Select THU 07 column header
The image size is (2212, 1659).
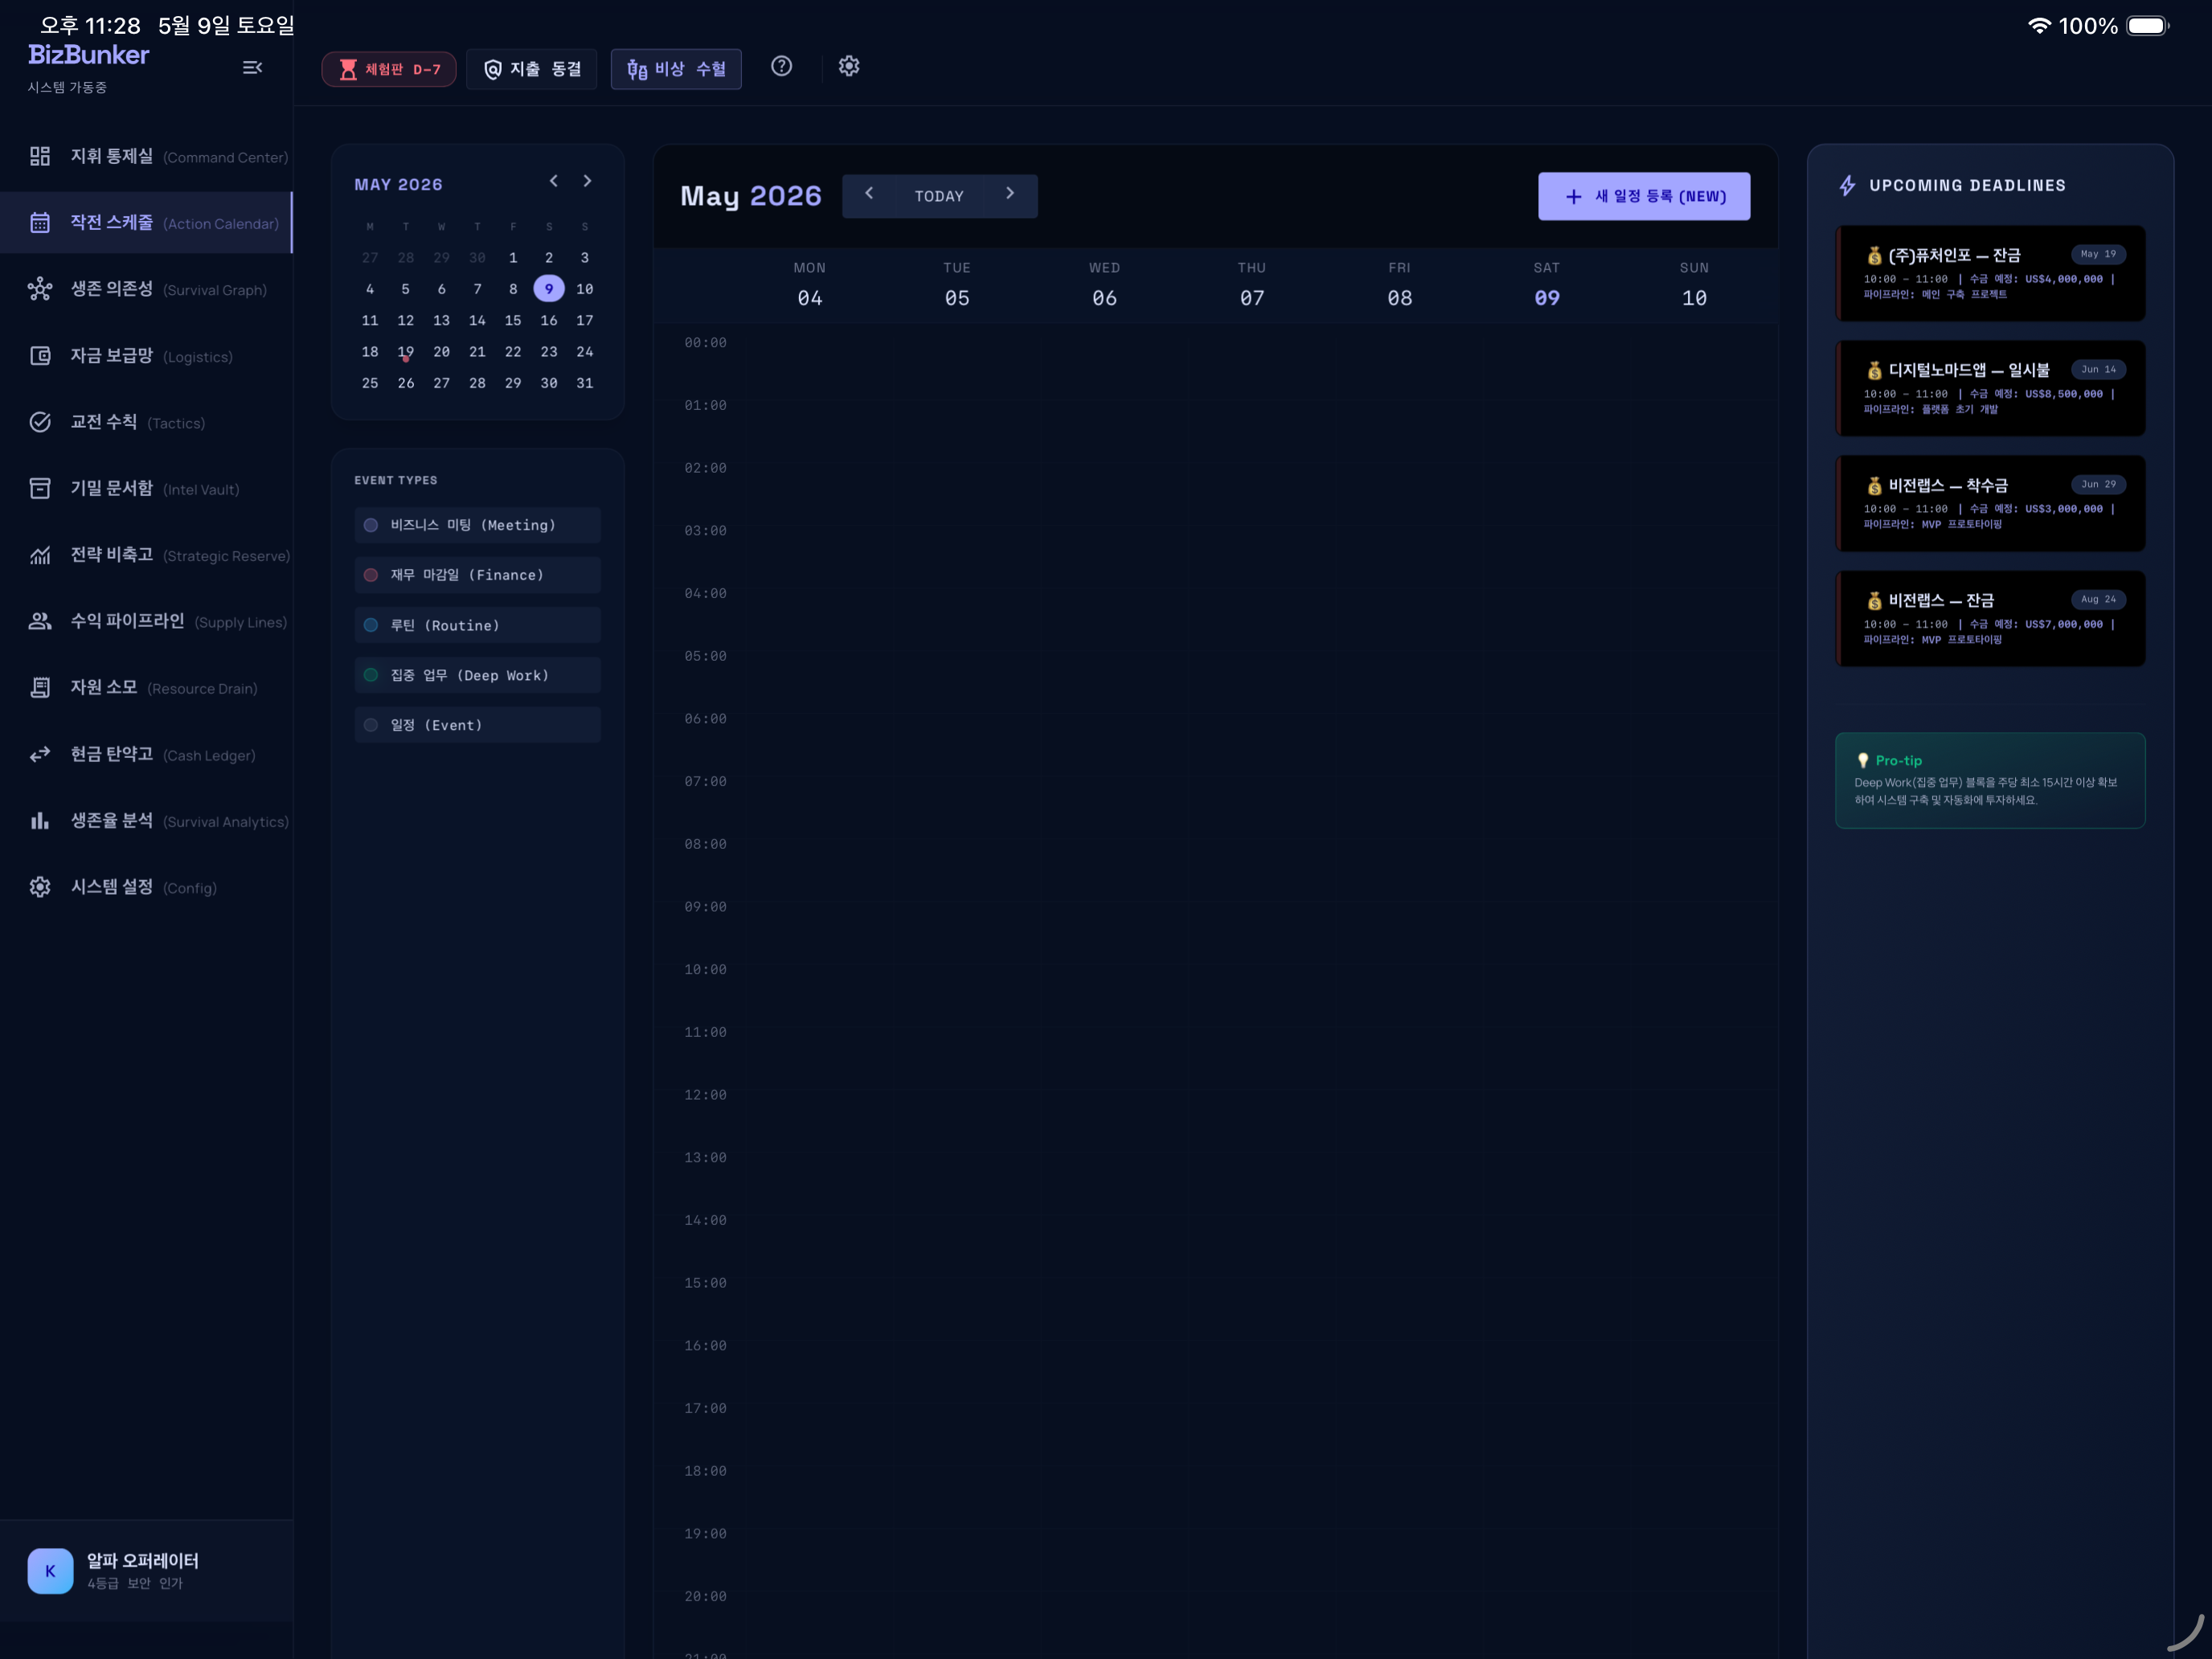pos(1252,285)
